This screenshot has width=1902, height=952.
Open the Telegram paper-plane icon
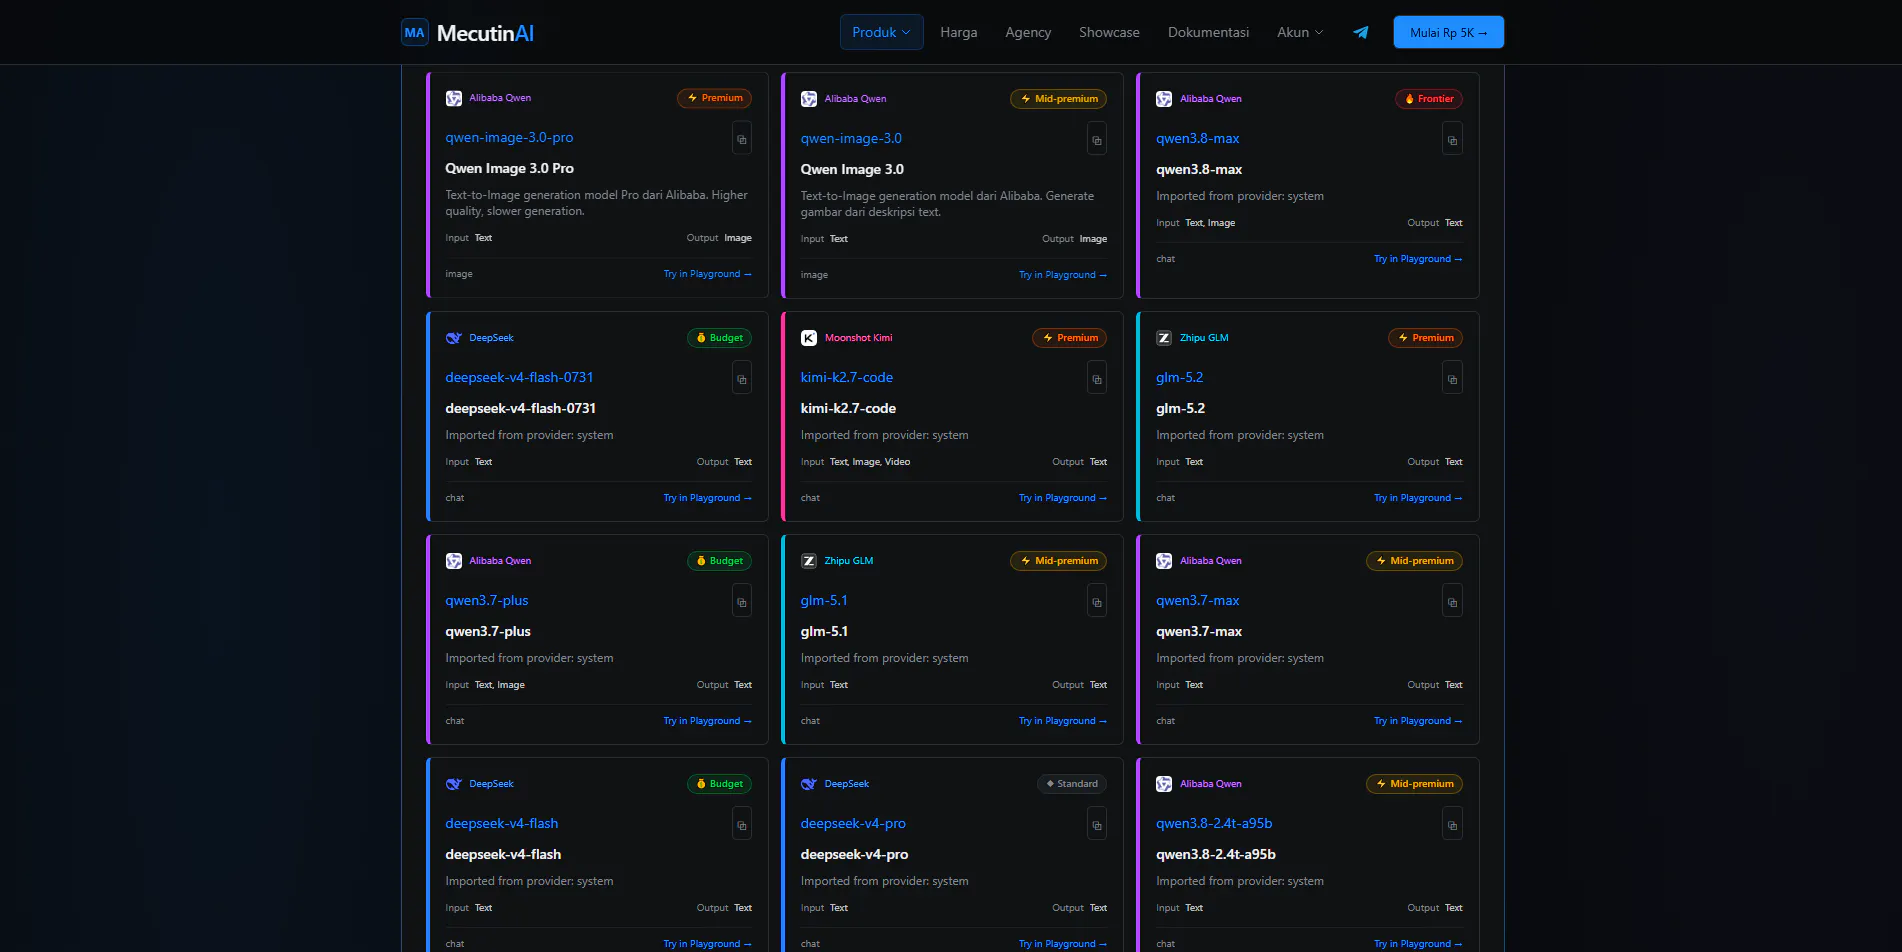[1361, 32]
